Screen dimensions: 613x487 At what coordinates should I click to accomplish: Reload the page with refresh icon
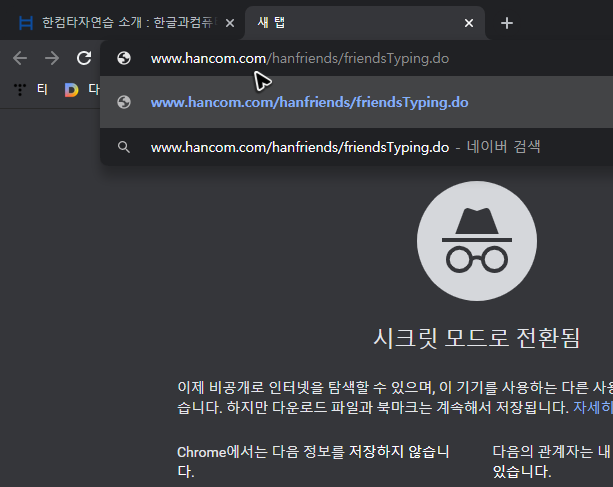[x=84, y=58]
